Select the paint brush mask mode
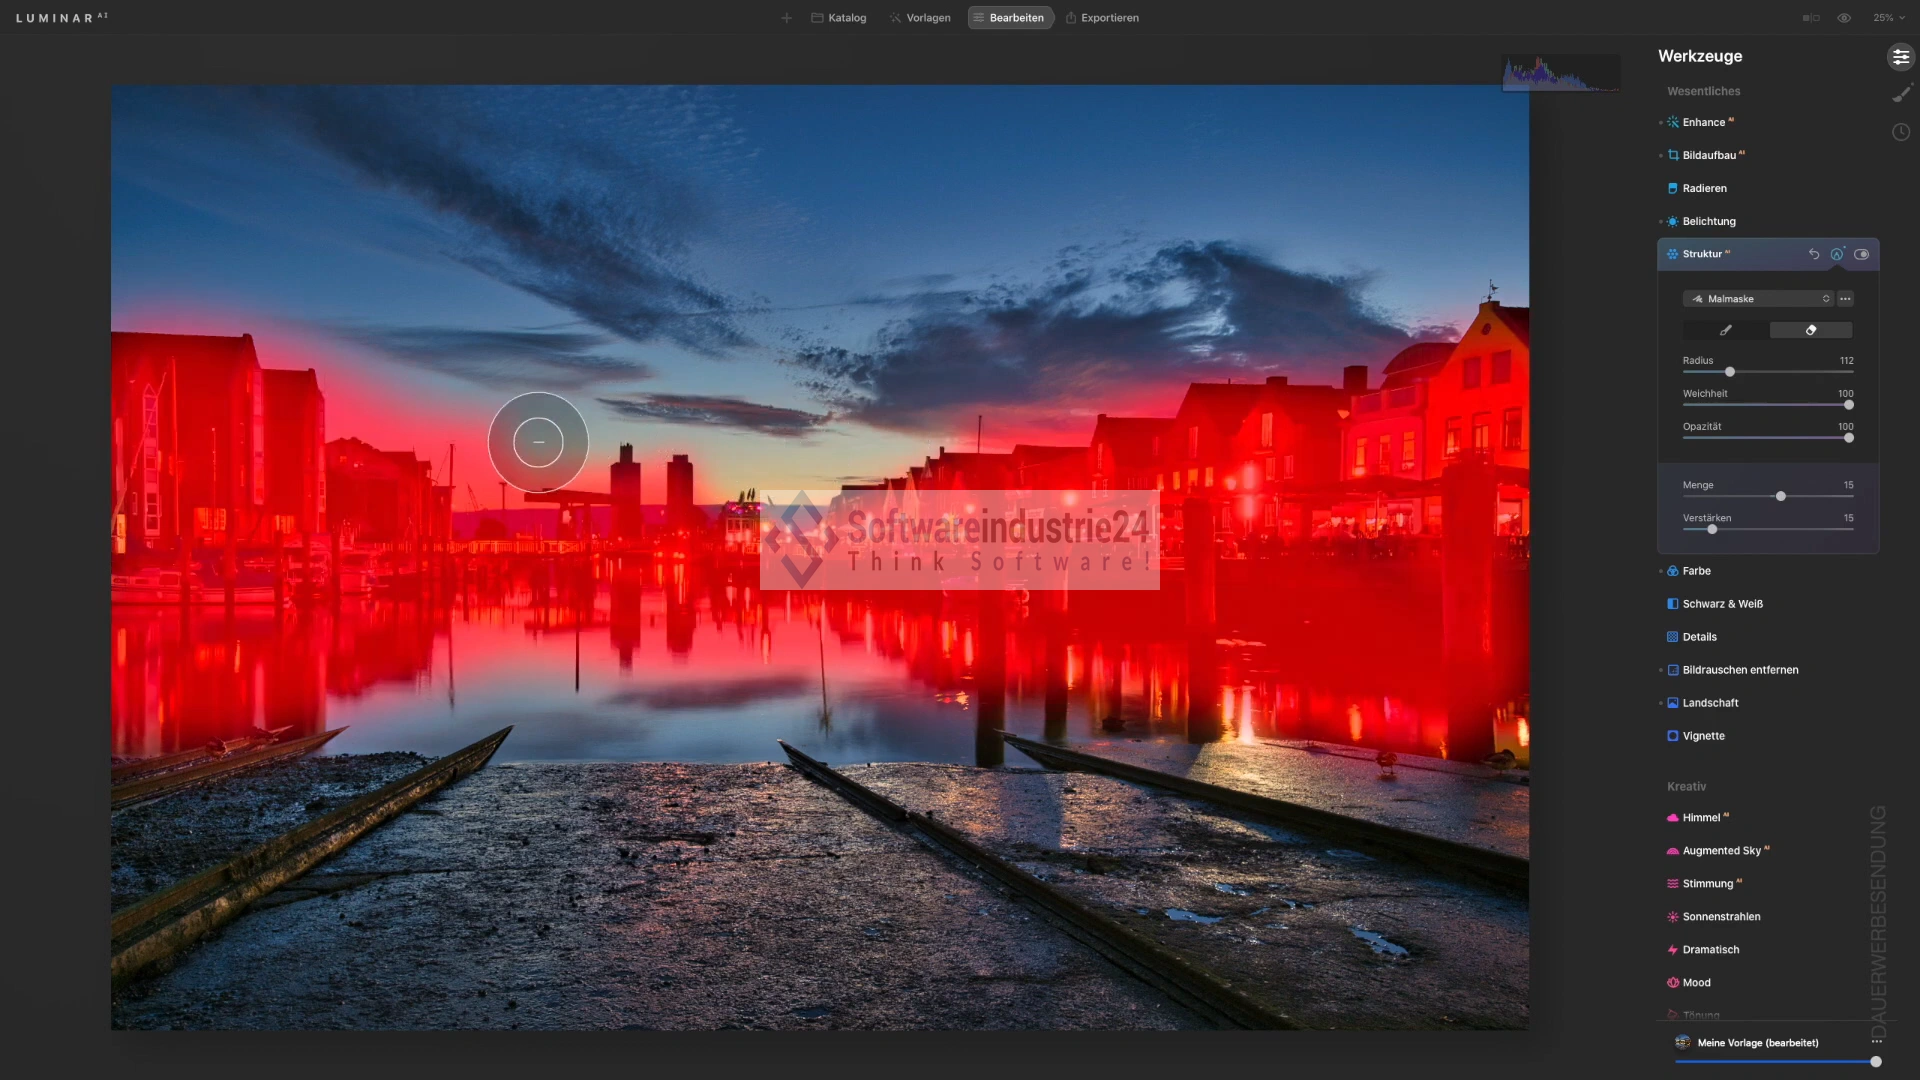This screenshot has height=1080, width=1920. tap(1725, 330)
